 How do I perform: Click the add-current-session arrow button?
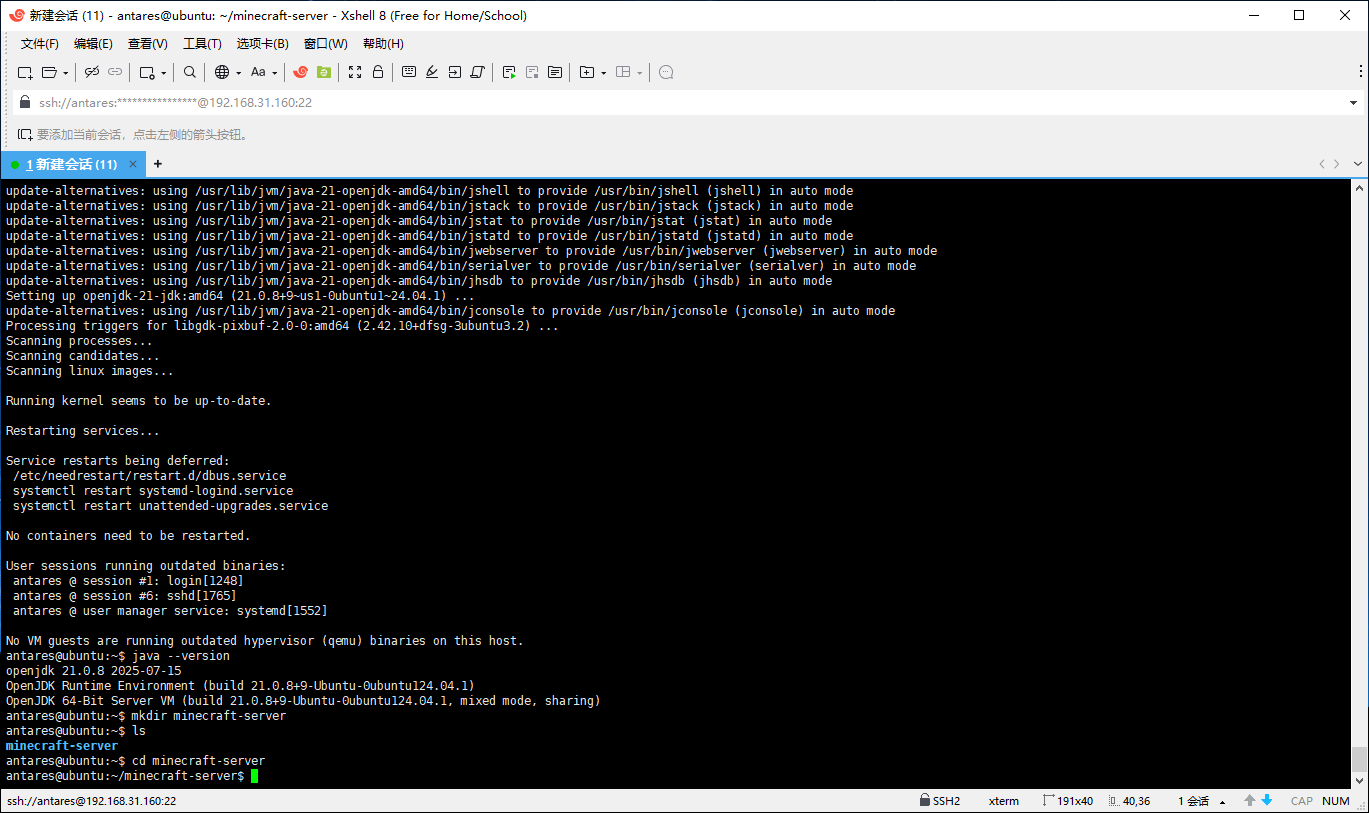click(x=24, y=134)
